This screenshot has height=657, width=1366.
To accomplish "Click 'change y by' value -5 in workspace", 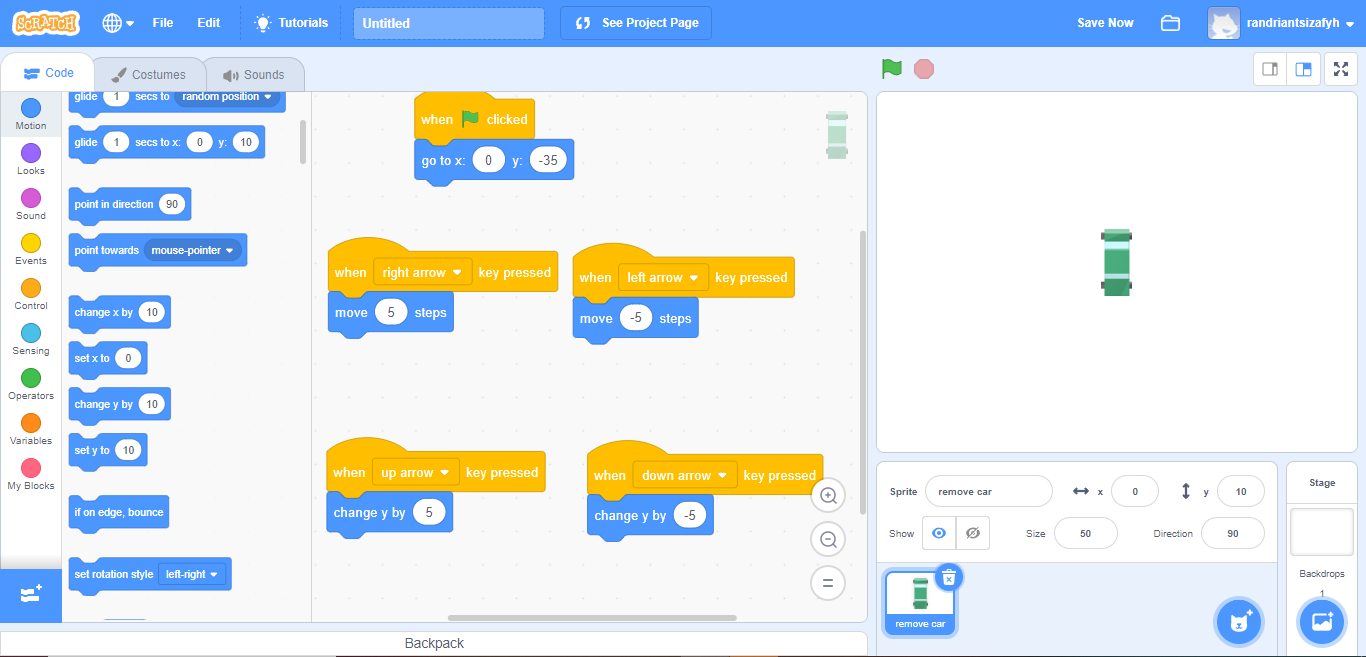I will (x=690, y=515).
